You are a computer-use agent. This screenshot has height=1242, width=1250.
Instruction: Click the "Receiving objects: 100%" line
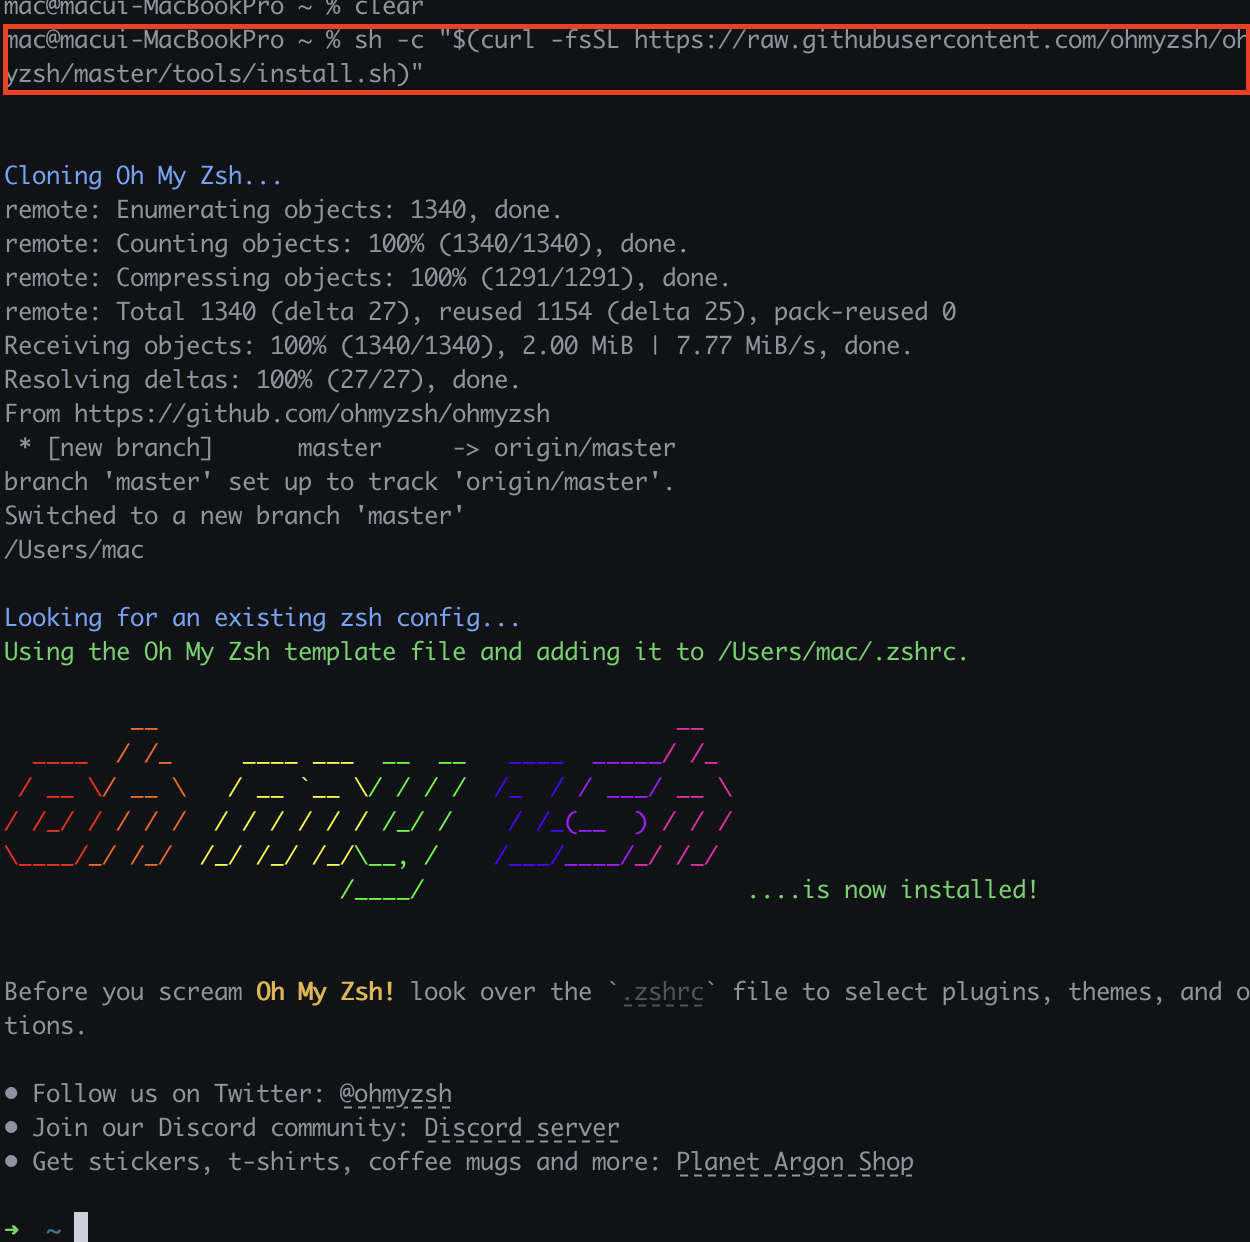click(458, 346)
